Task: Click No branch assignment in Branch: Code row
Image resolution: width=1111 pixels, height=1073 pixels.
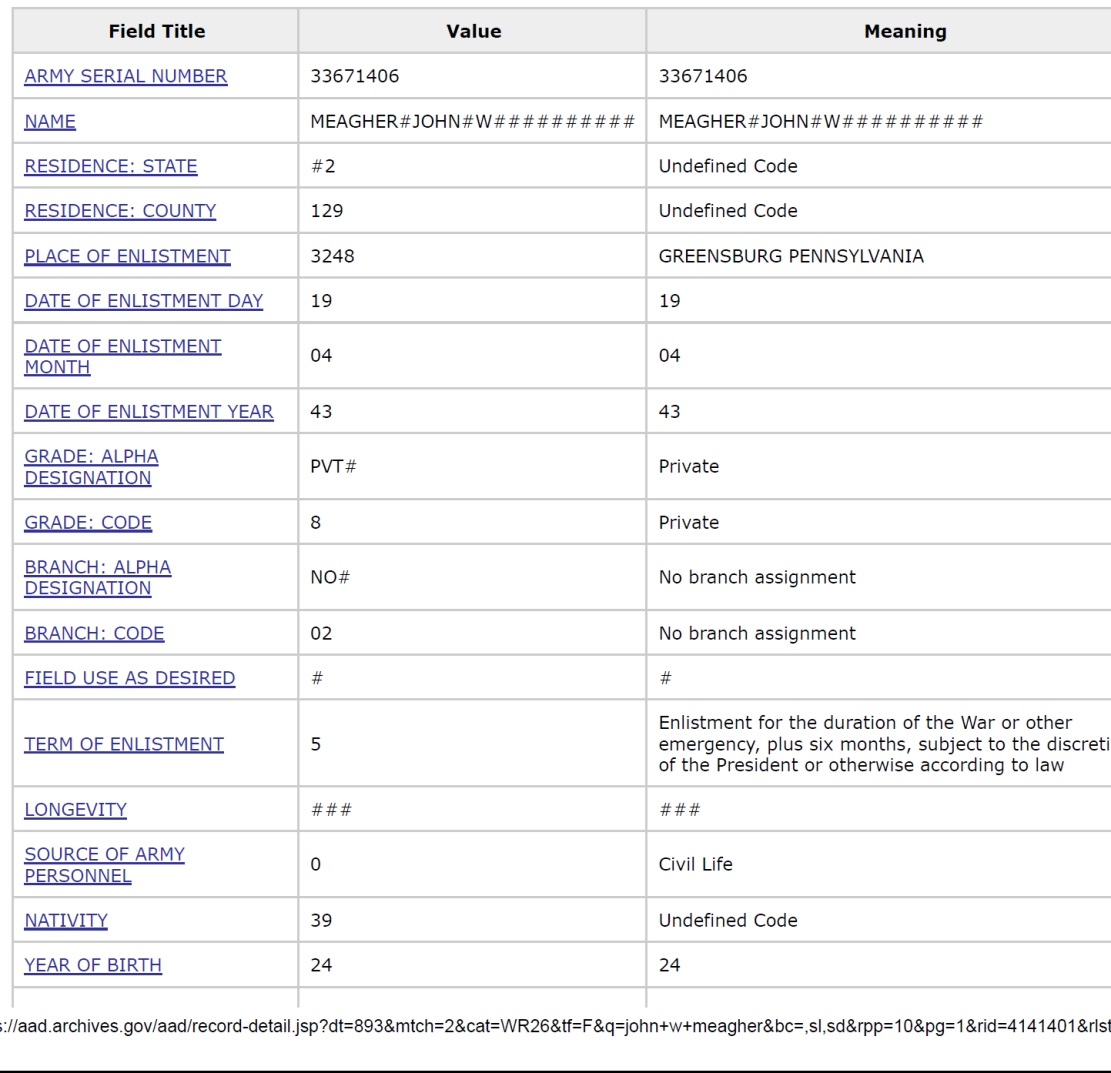Action: [757, 633]
